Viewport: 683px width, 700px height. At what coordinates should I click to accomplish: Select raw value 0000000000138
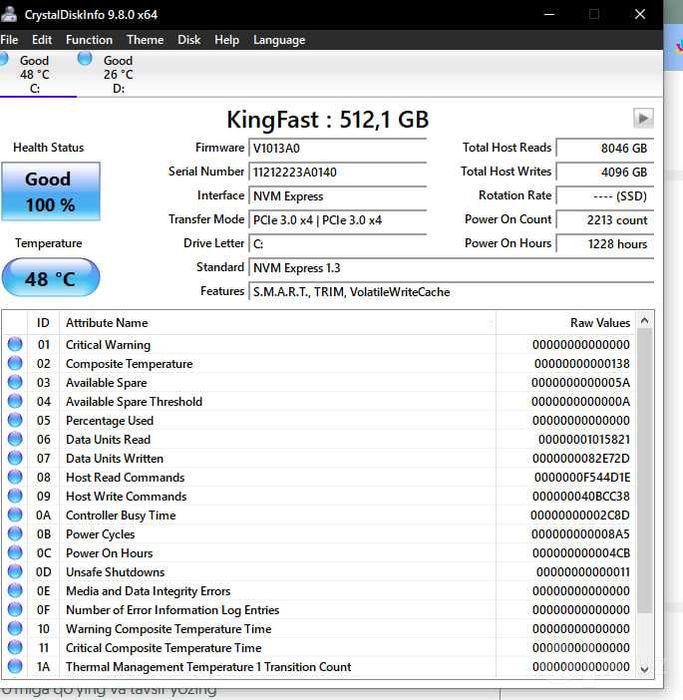(x=582, y=364)
